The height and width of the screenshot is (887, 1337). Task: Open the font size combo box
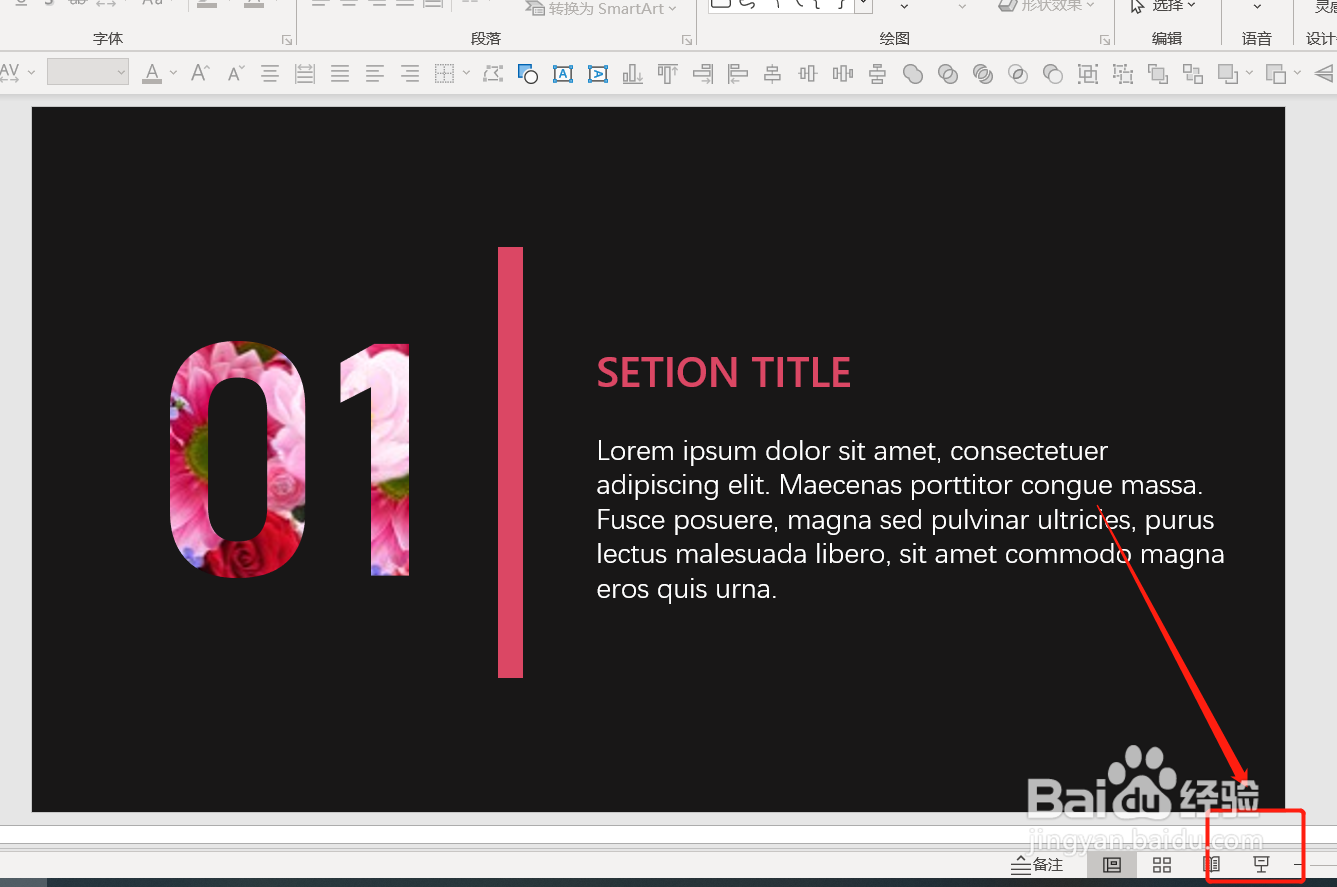click(x=88, y=72)
